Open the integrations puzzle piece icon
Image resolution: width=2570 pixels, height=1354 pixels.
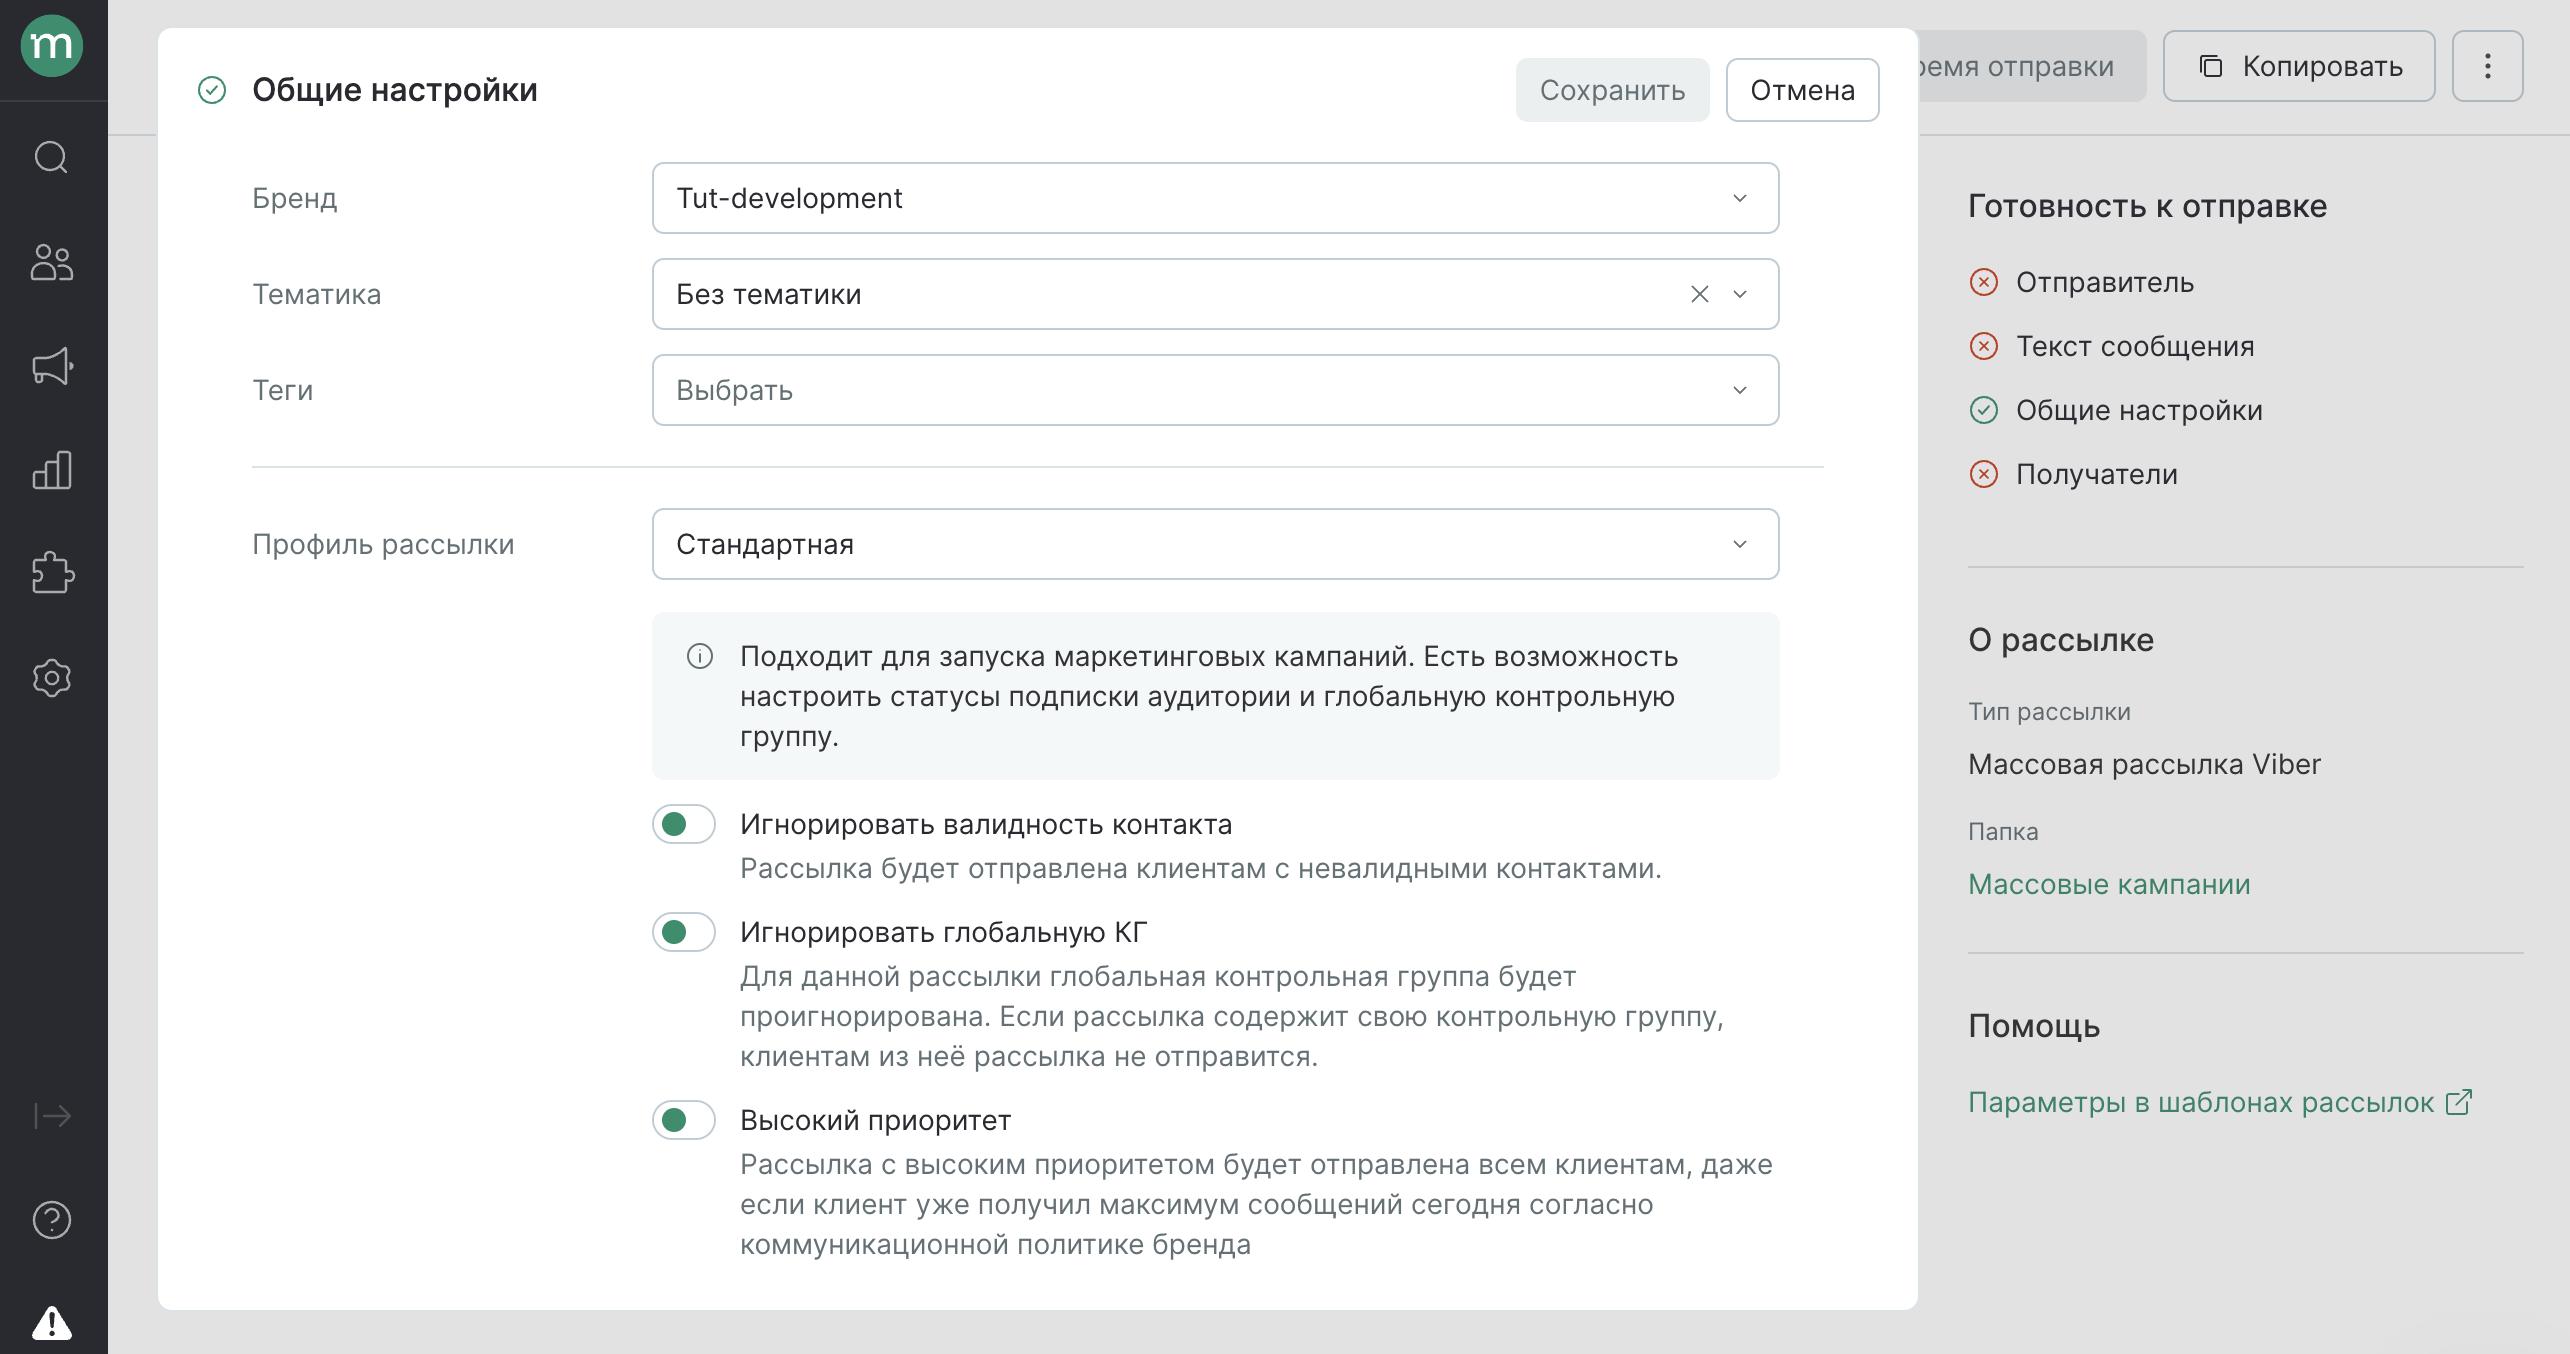coord(52,574)
